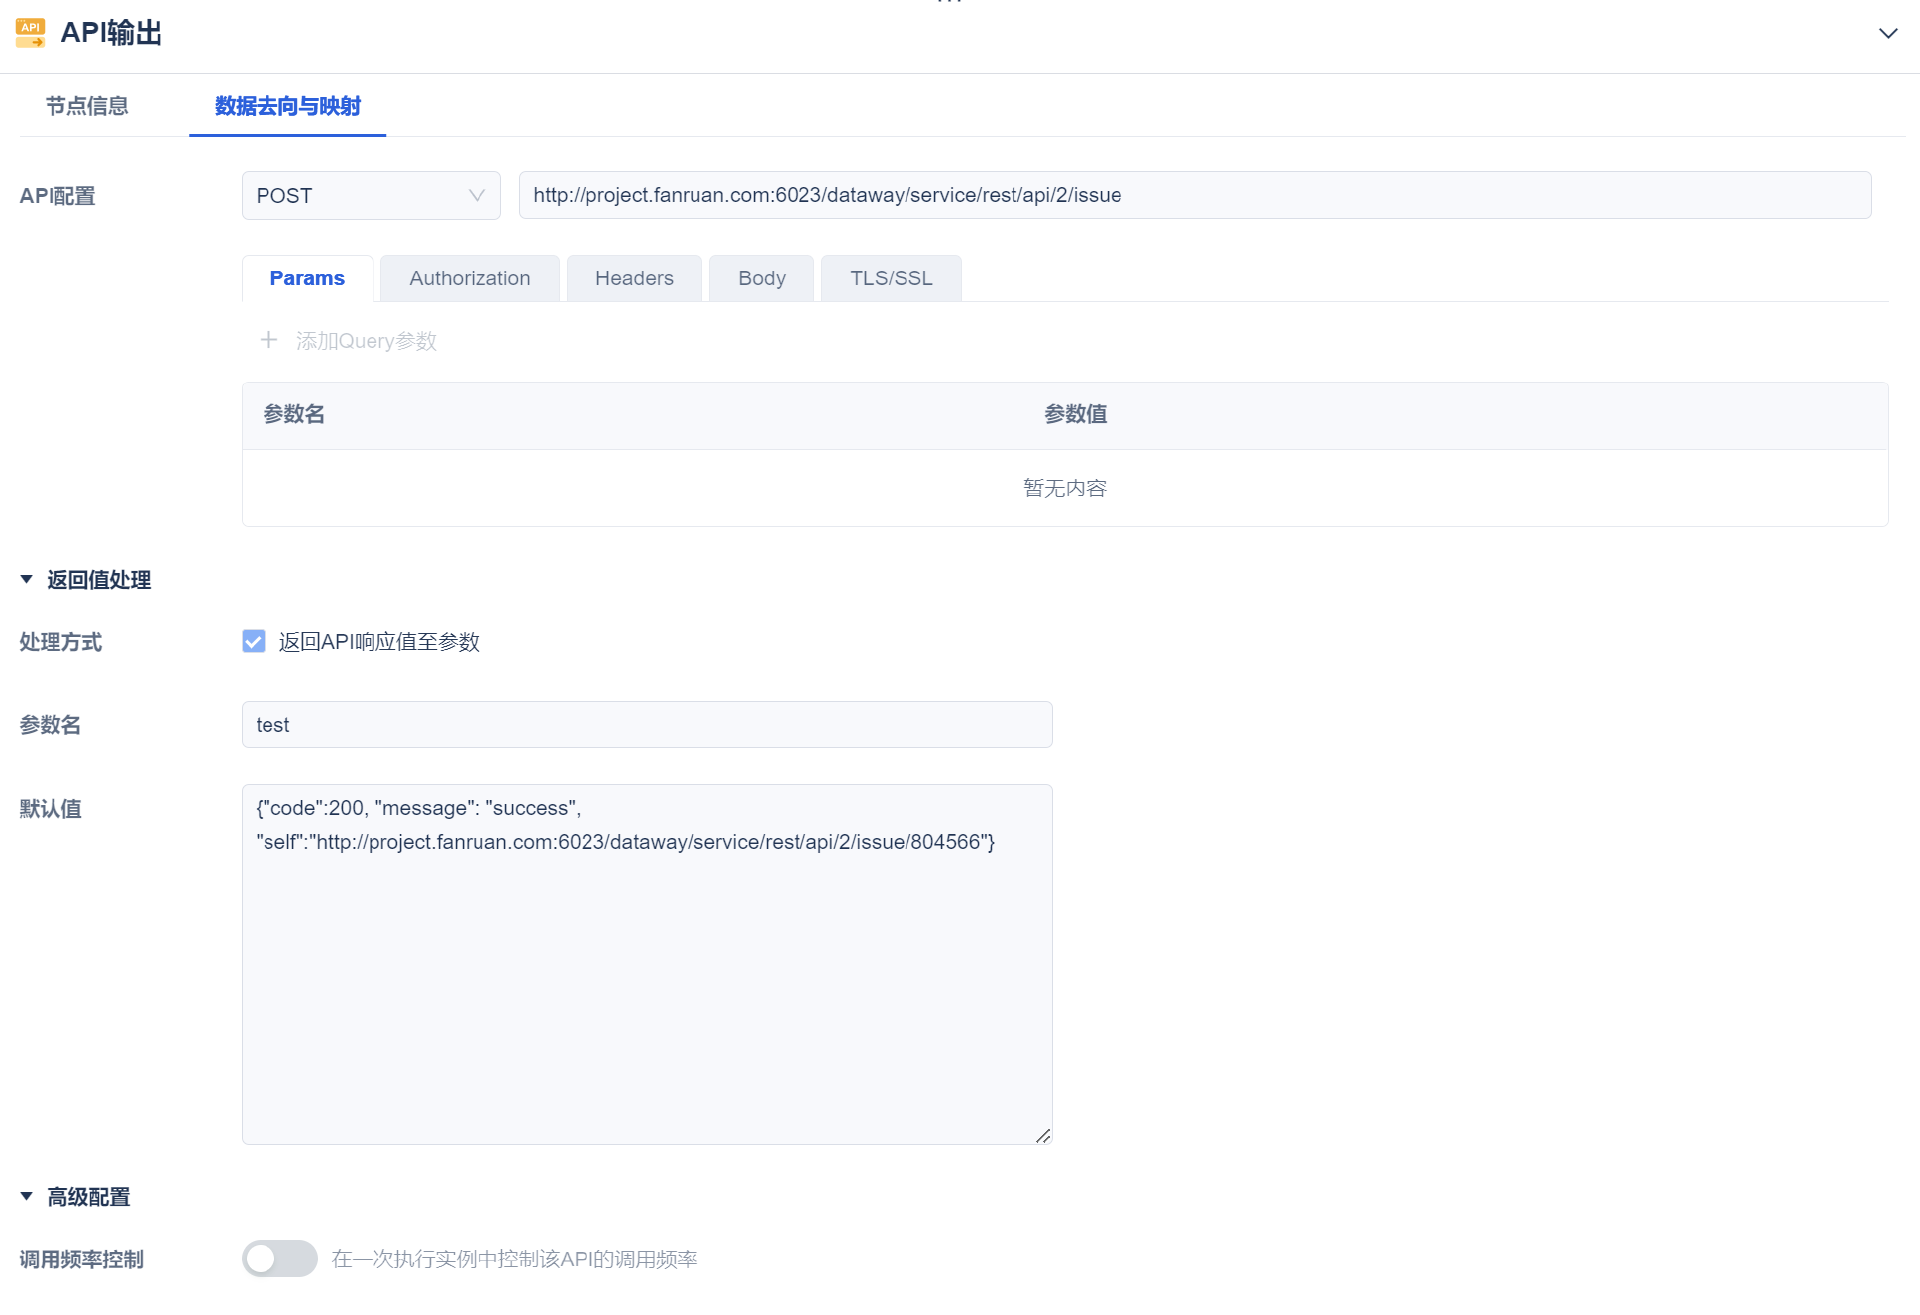Click 添加Query参数 link
This screenshot has width=1920, height=1315.
366,341
